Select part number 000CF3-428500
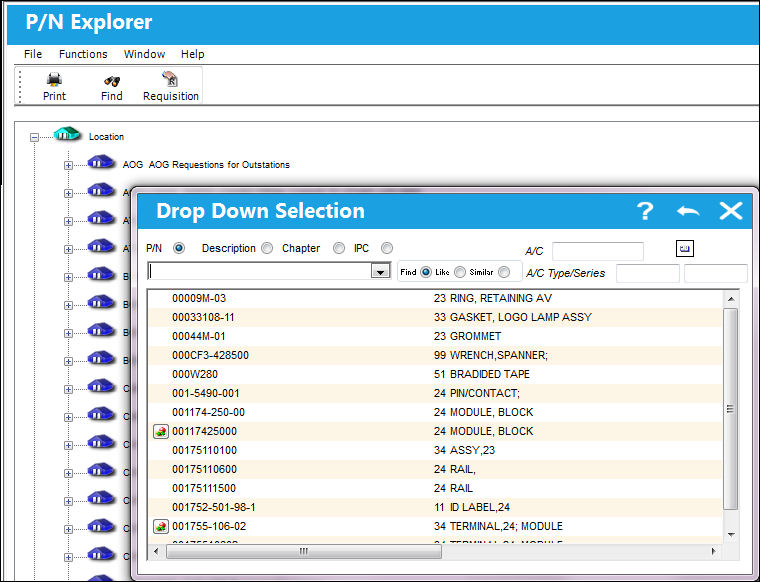This screenshot has width=760, height=582. point(210,355)
